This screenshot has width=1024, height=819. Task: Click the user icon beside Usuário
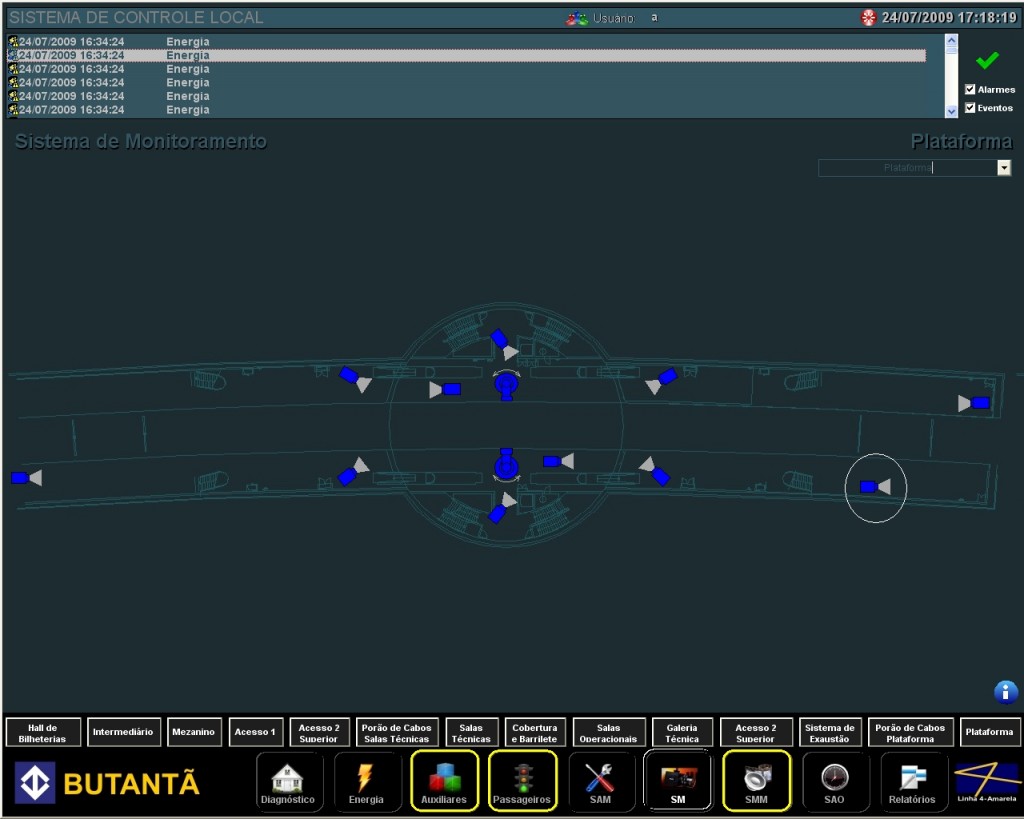pos(577,18)
